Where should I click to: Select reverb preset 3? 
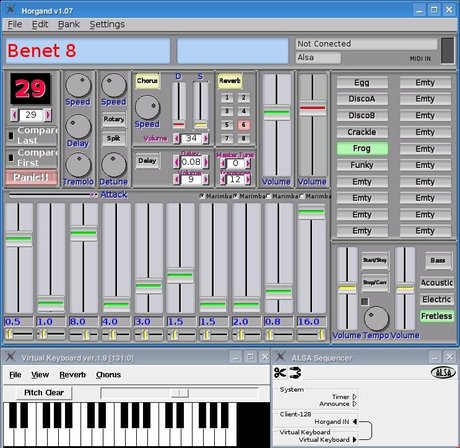[227, 111]
